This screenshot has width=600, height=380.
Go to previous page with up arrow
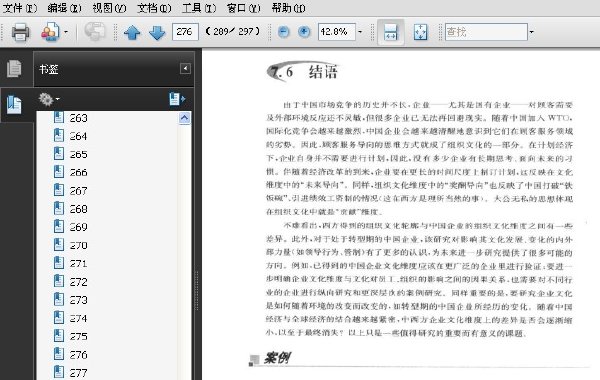(132, 33)
